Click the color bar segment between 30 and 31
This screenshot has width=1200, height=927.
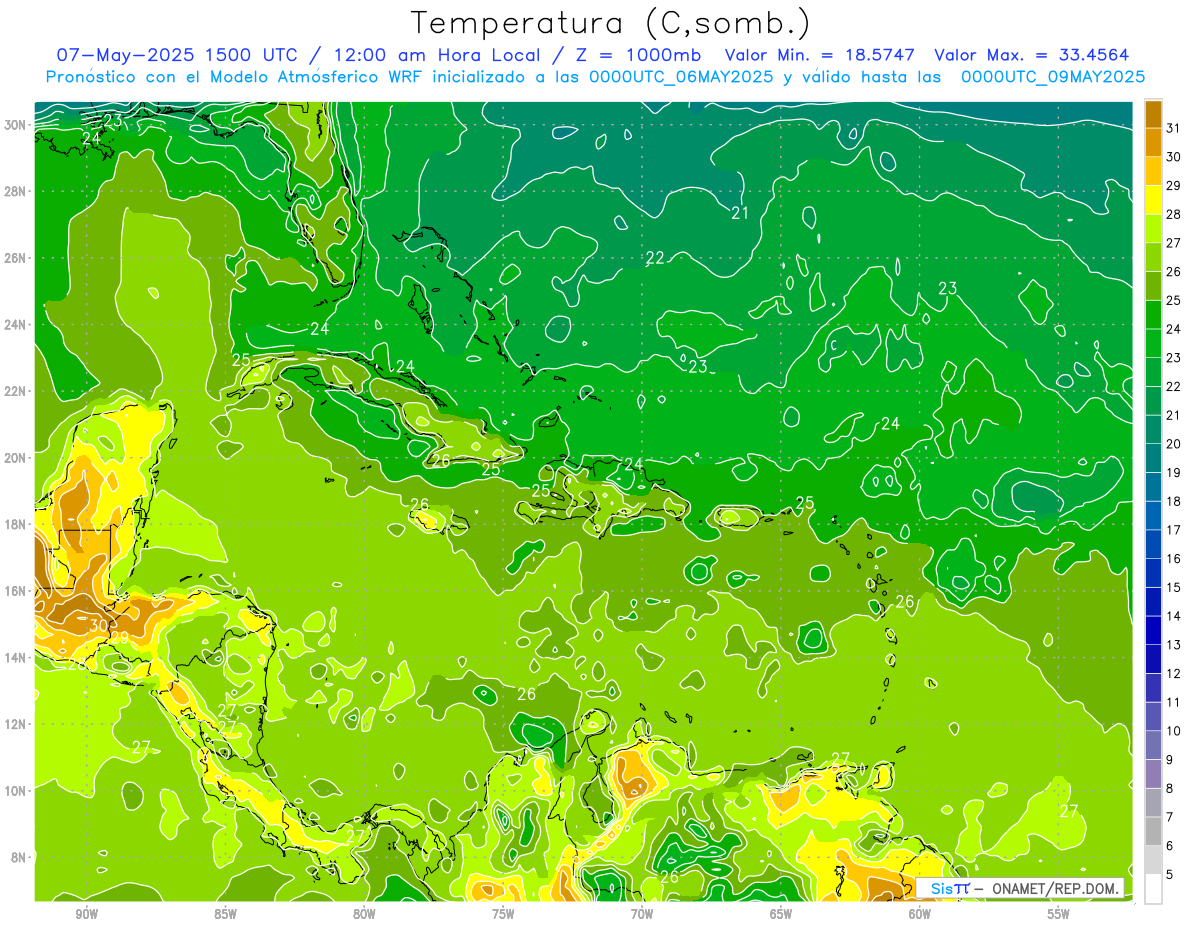pyautogui.click(x=1153, y=142)
